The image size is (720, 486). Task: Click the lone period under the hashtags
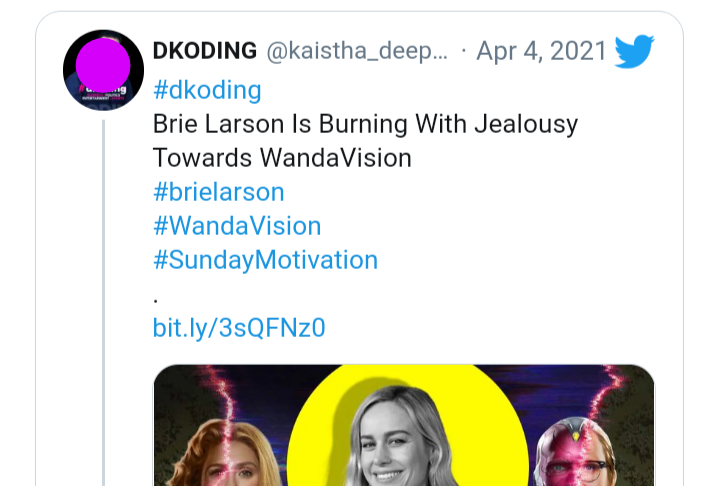[x=157, y=296]
